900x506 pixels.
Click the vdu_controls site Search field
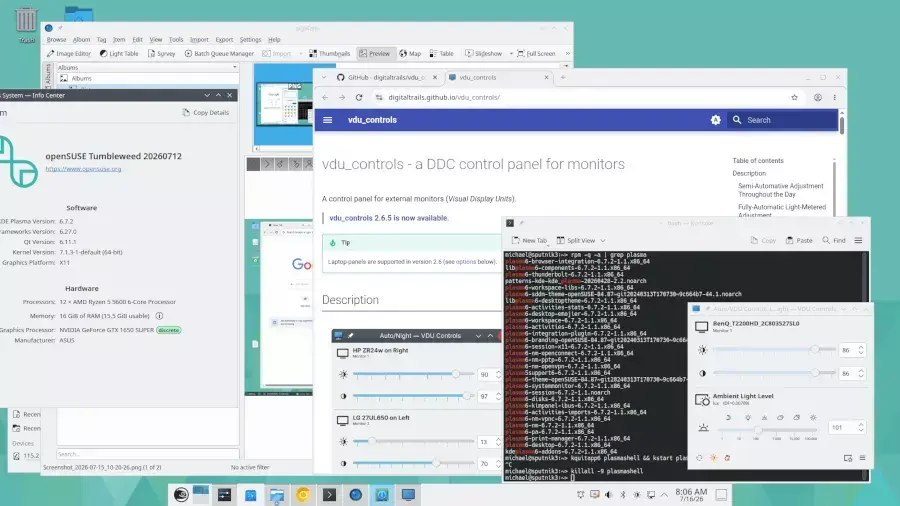point(782,120)
